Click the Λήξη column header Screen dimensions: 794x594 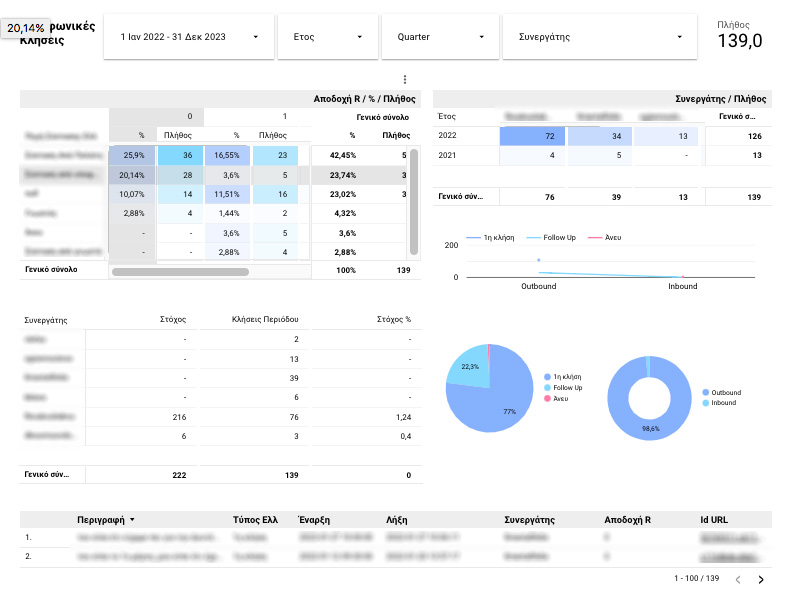(396, 520)
